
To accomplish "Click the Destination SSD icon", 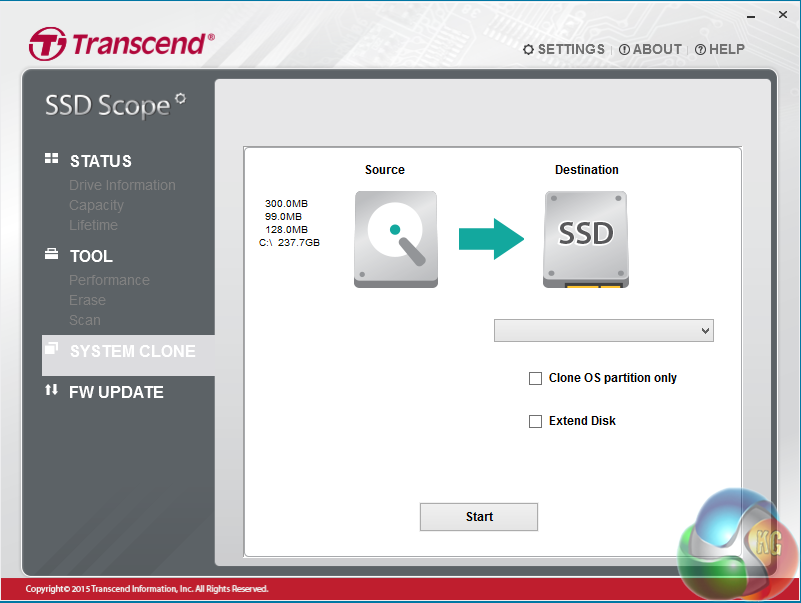I will pyautogui.click(x=586, y=238).
